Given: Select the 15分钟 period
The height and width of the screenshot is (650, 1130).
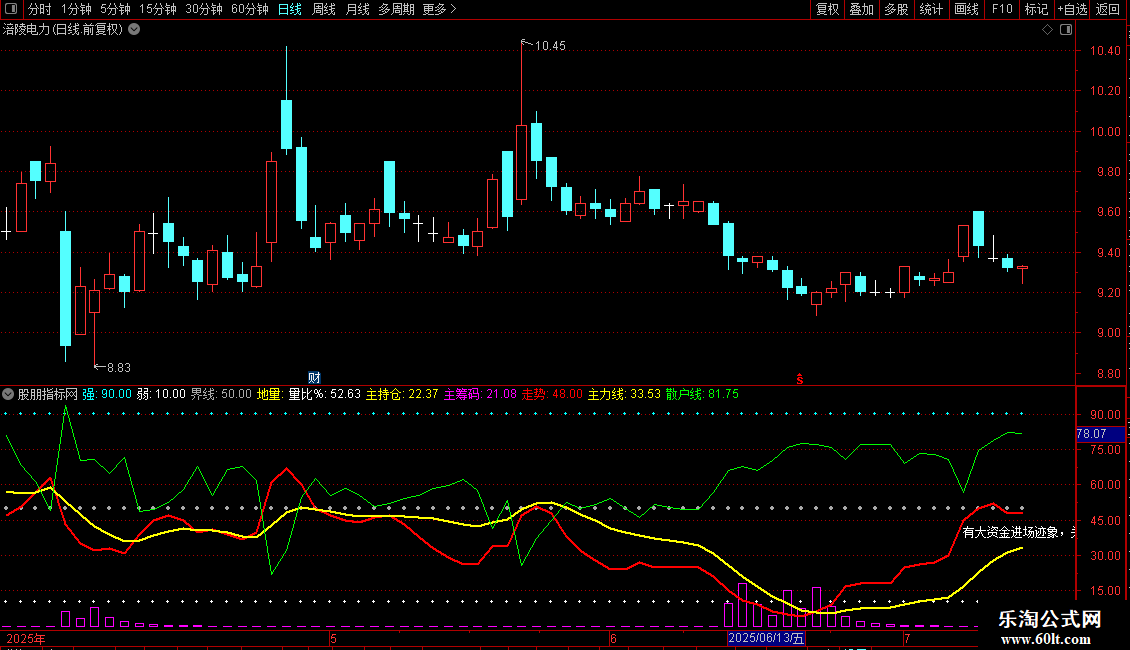Looking at the screenshot, I should click(x=158, y=9).
